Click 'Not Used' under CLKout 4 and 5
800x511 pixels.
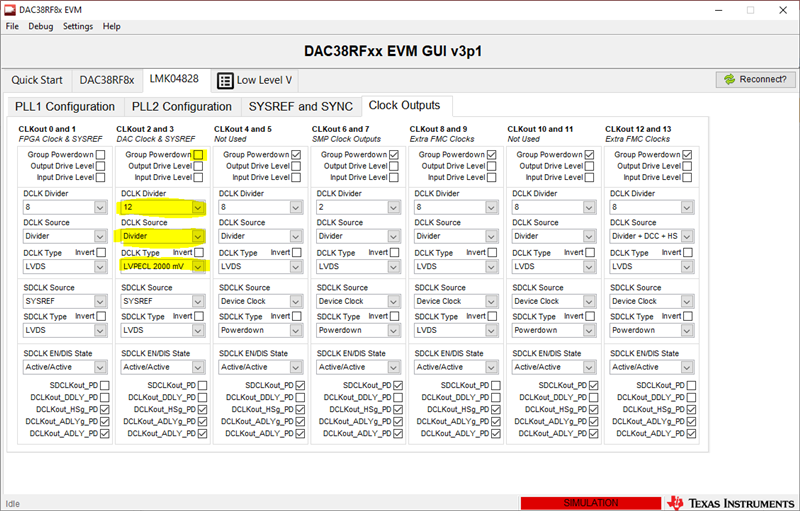point(230,139)
